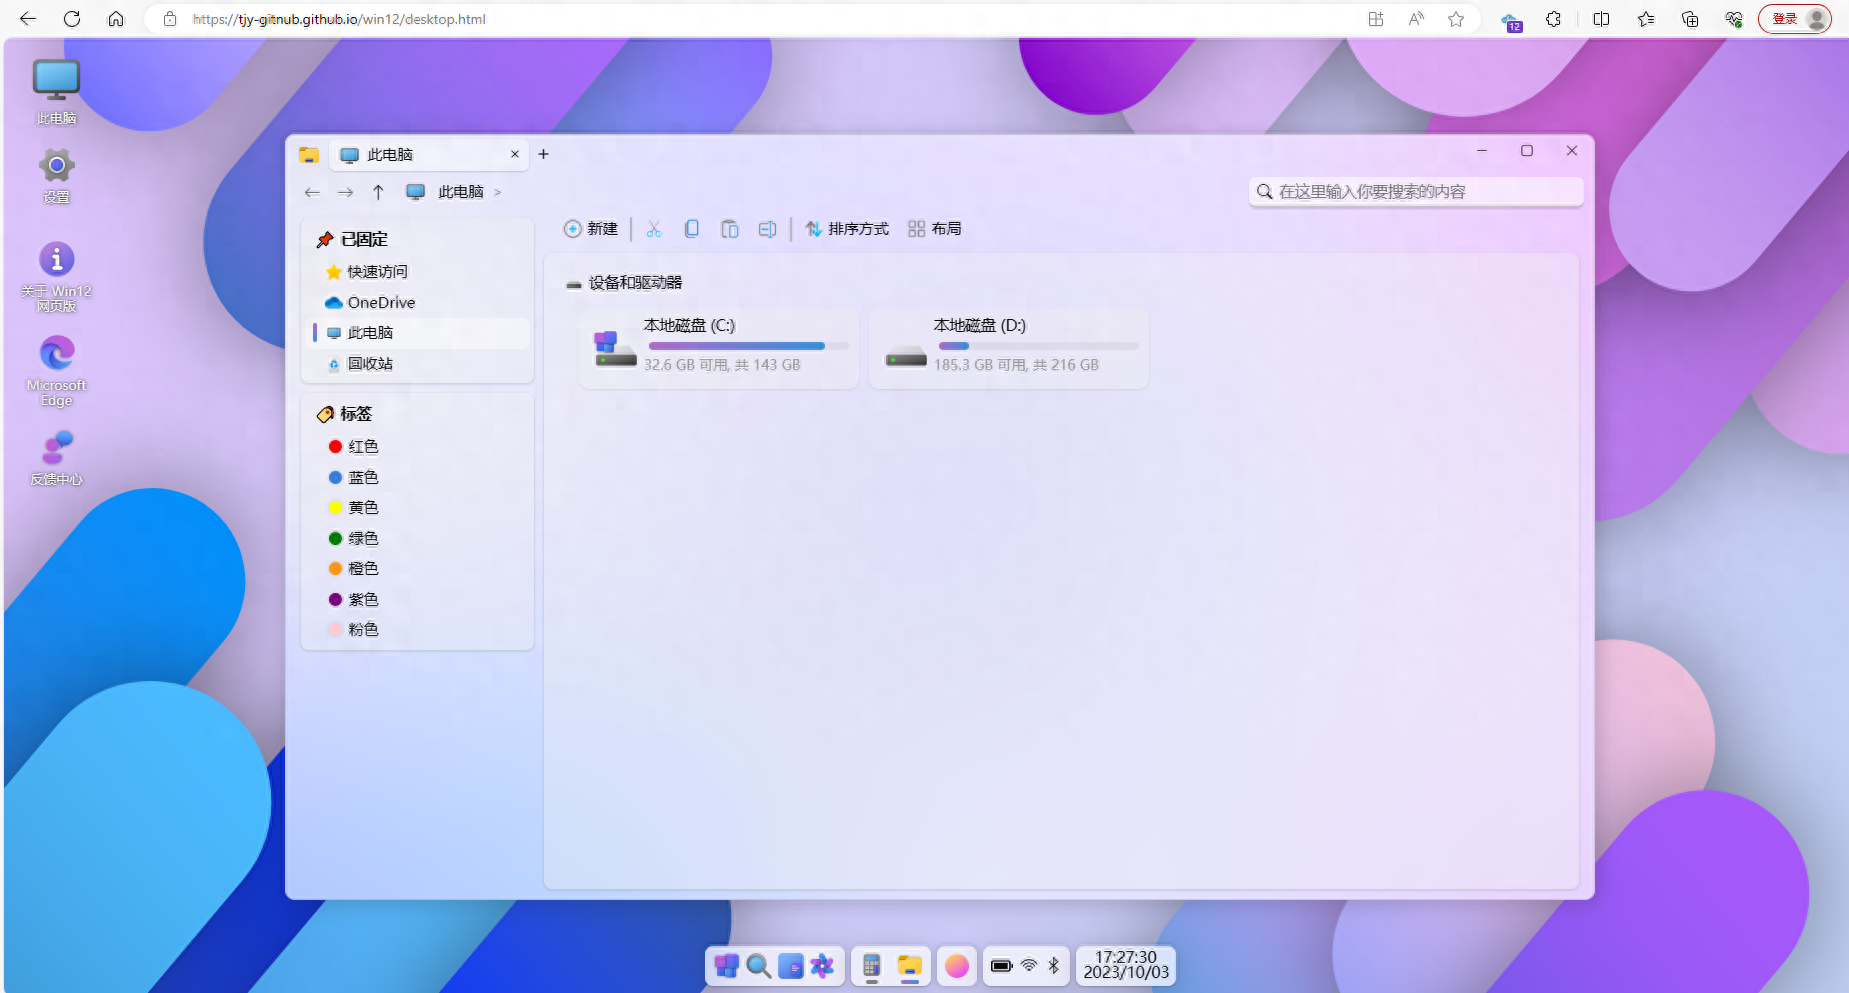Click the 标签 section header
The width and height of the screenshot is (1849, 993).
click(344, 414)
